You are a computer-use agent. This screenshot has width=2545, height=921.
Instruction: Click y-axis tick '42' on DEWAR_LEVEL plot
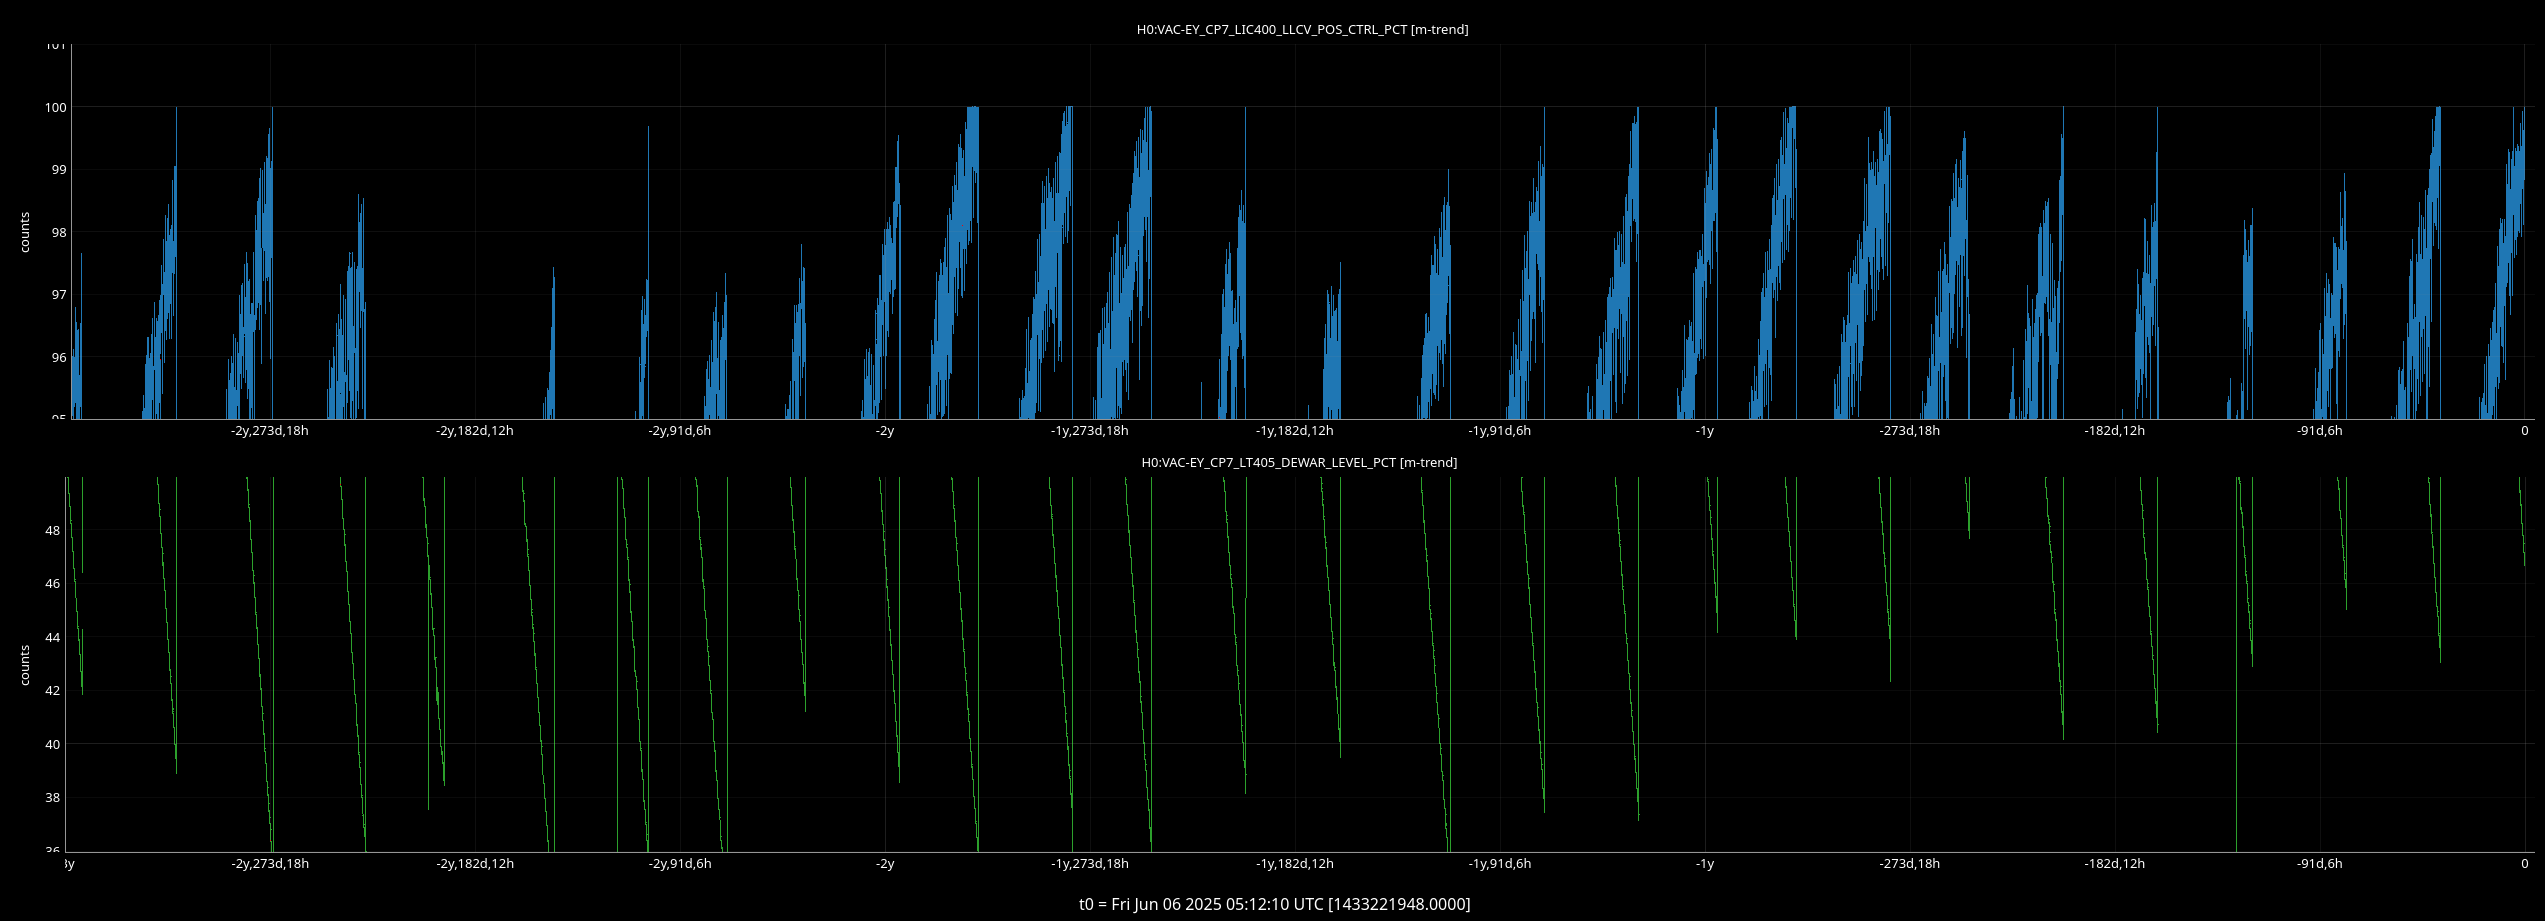[53, 691]
